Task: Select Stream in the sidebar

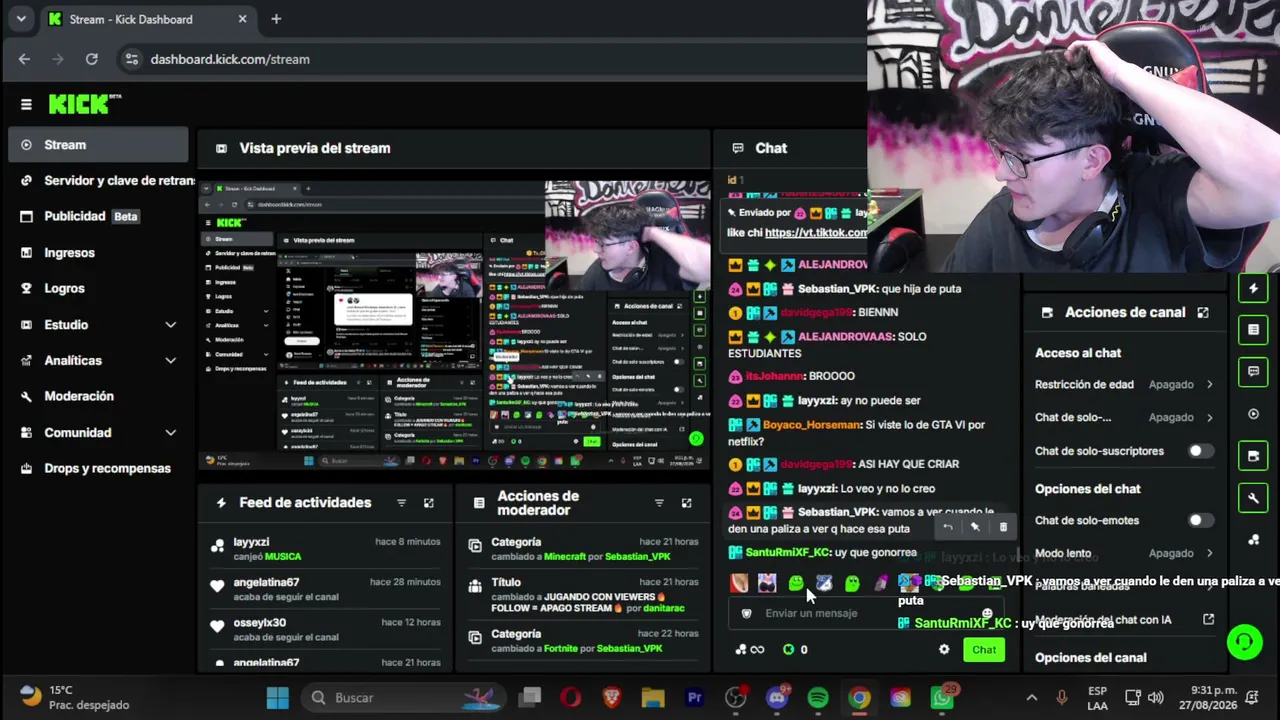Action: pos(98,145)
